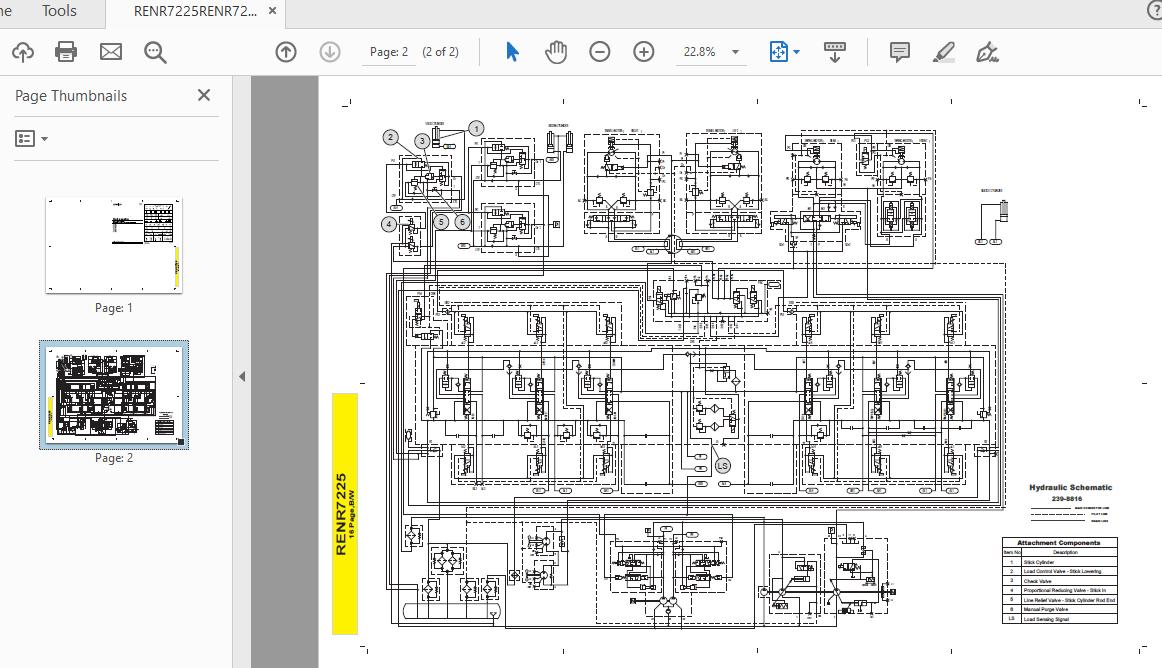Select the highlighter pen tool
Image resolution: width=1162 pixels, height=668 pixels.
pyautogui.click(x=943, y=52)
